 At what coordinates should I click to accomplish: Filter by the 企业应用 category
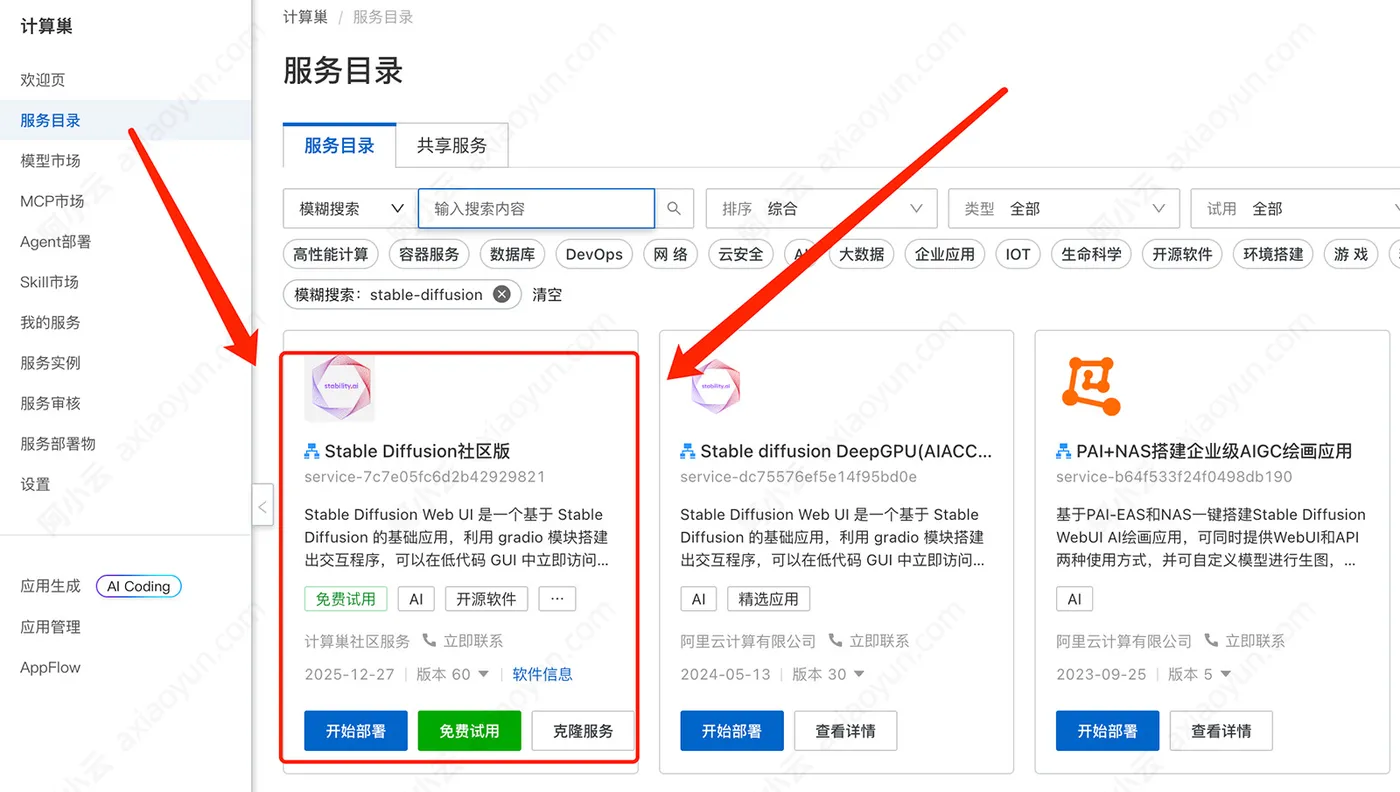tap(945, 254)
